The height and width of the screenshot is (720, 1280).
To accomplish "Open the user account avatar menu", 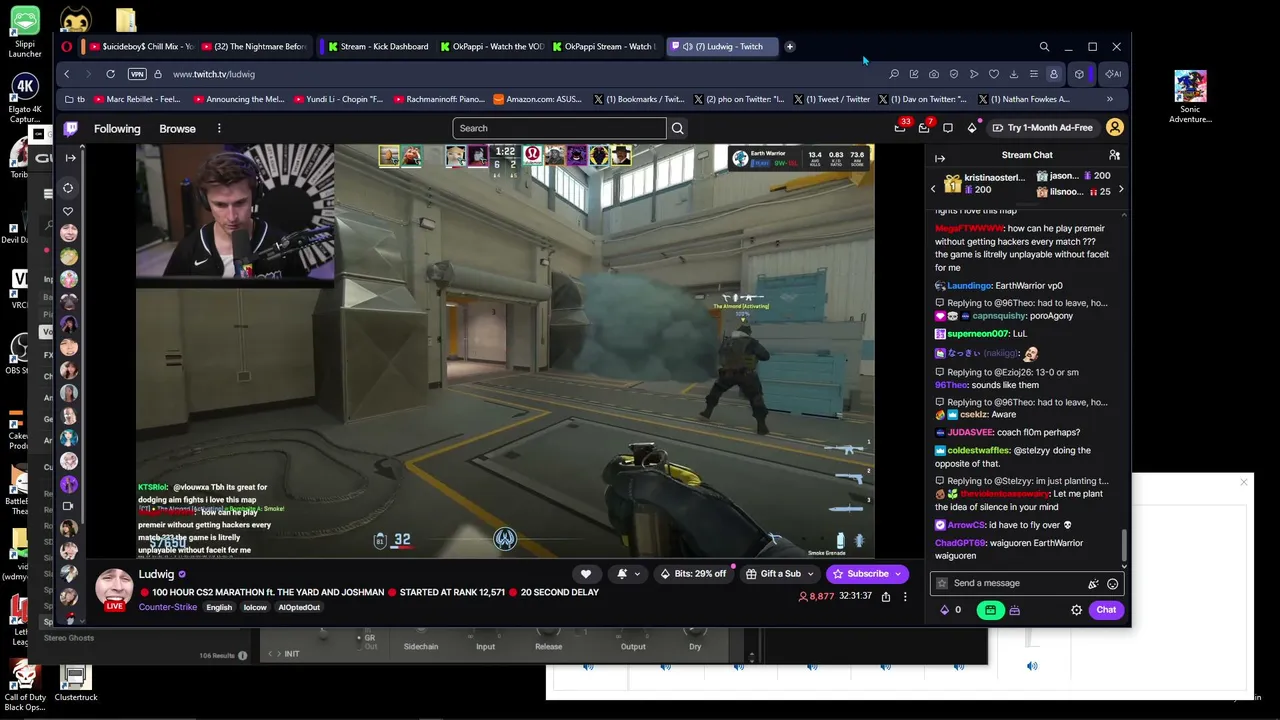I will pos(1115,128).
